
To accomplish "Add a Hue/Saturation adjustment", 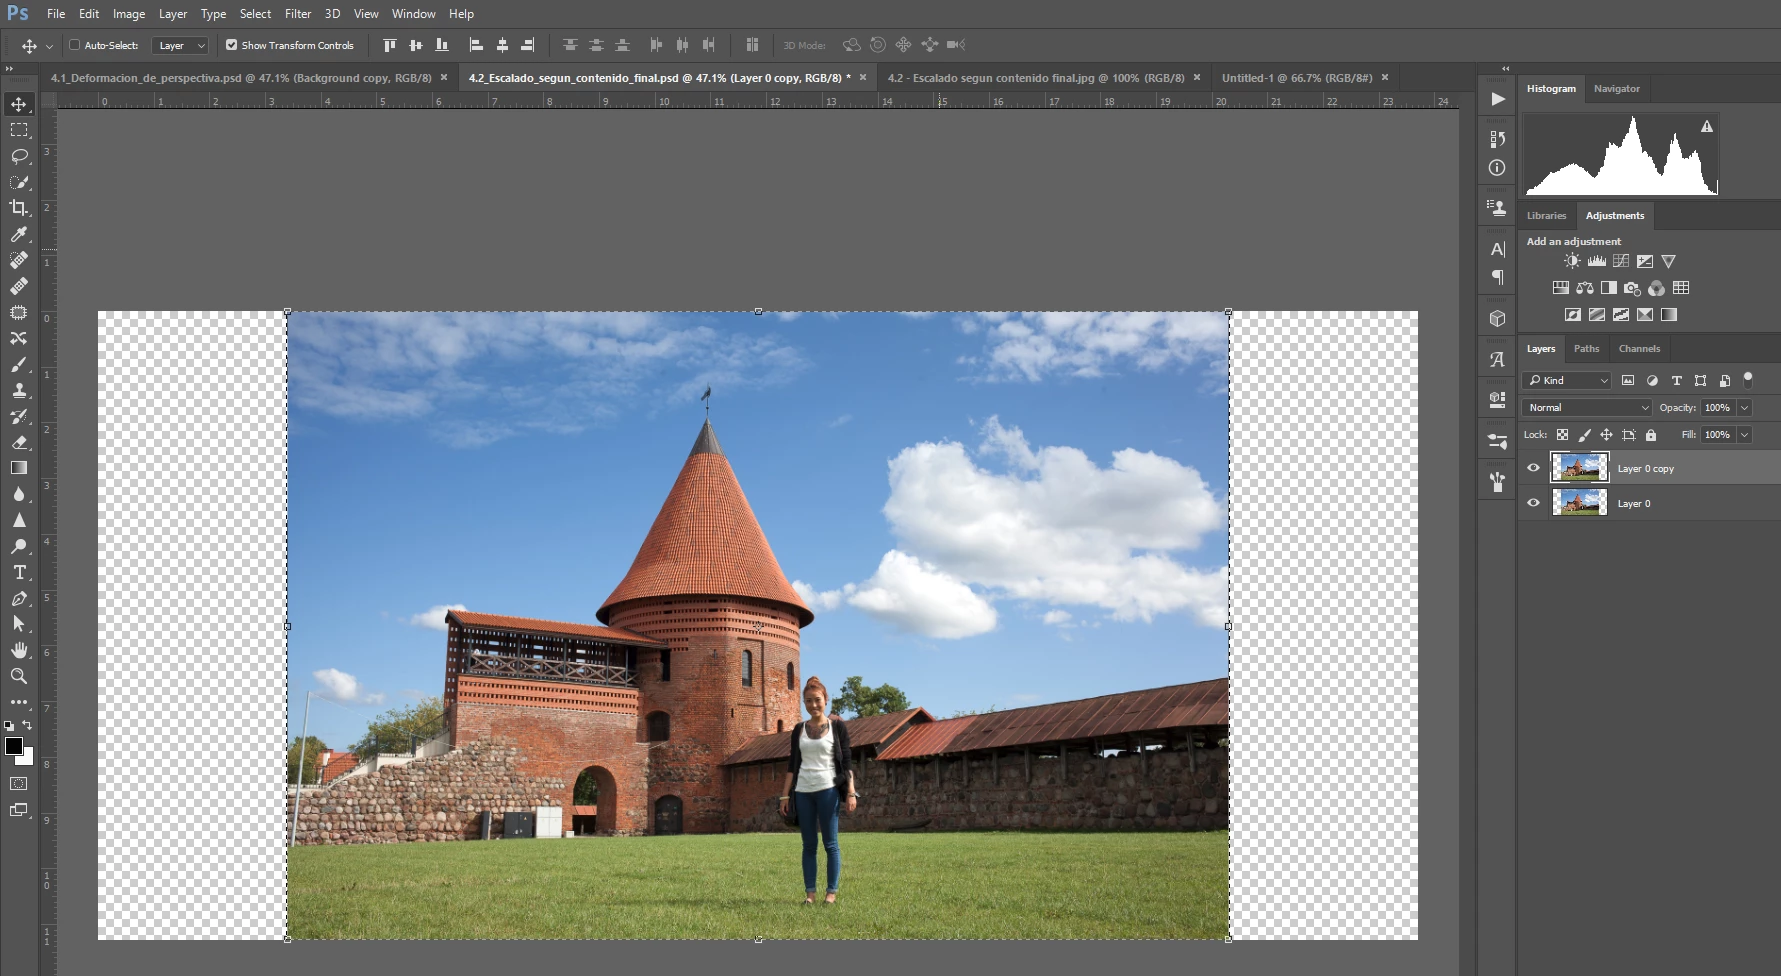I will pyautogui.click(x=1561, y=288).
